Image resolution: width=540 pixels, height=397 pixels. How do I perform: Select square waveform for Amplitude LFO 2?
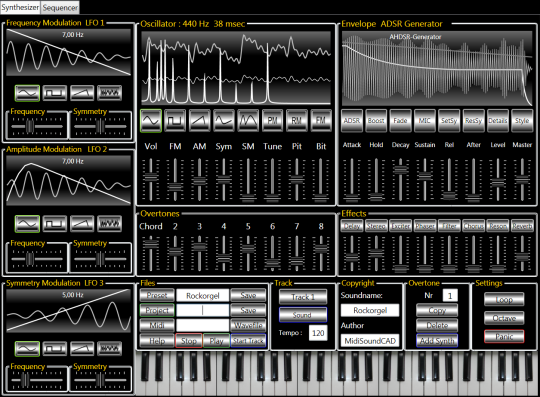tap(55, 224)
